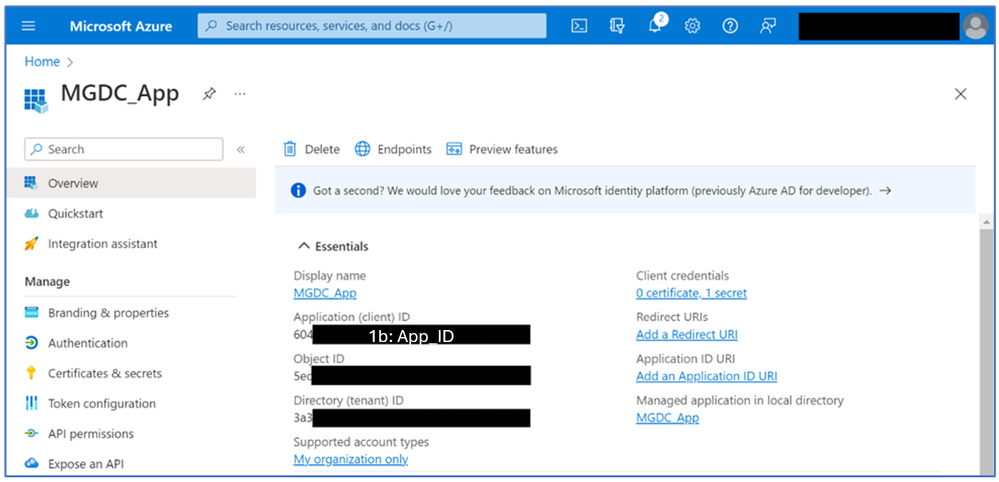Click Add an Application ID URI

point(707,376)
